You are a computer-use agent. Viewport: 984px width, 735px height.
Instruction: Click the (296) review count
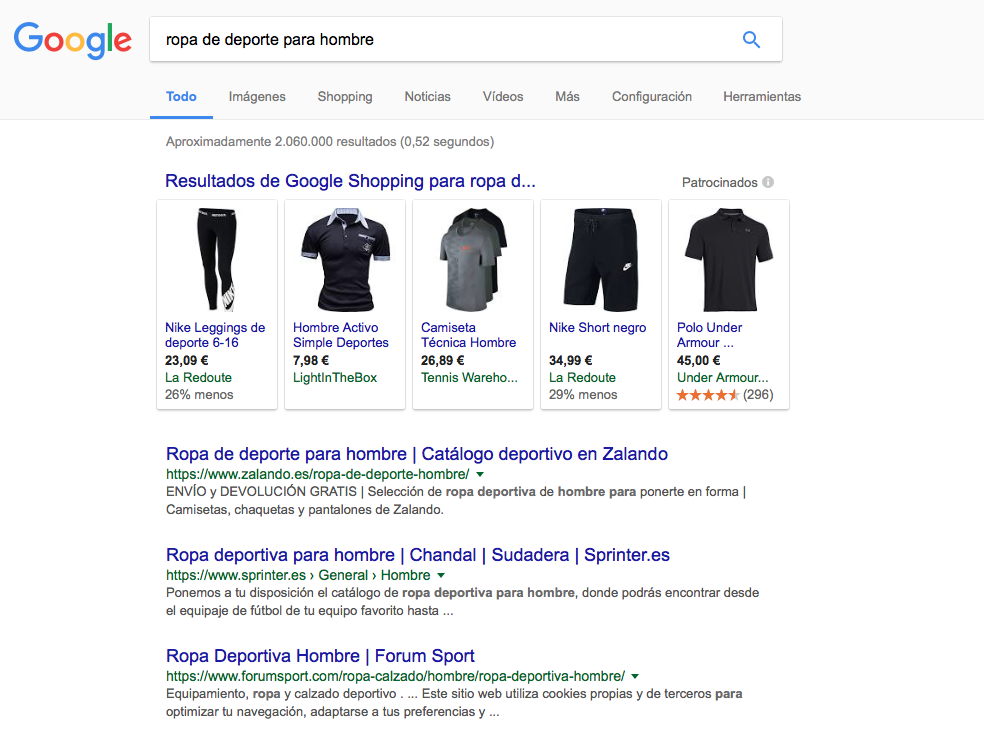pyautogui.click(x=758, y=395)
